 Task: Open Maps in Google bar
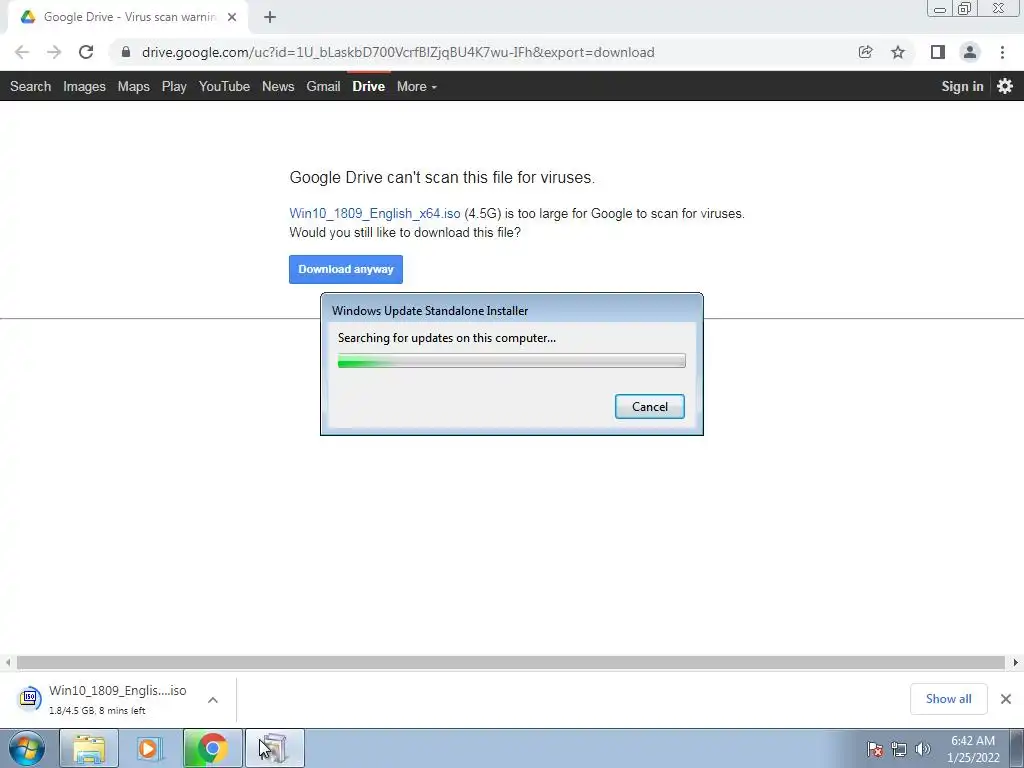coord(133,86)
